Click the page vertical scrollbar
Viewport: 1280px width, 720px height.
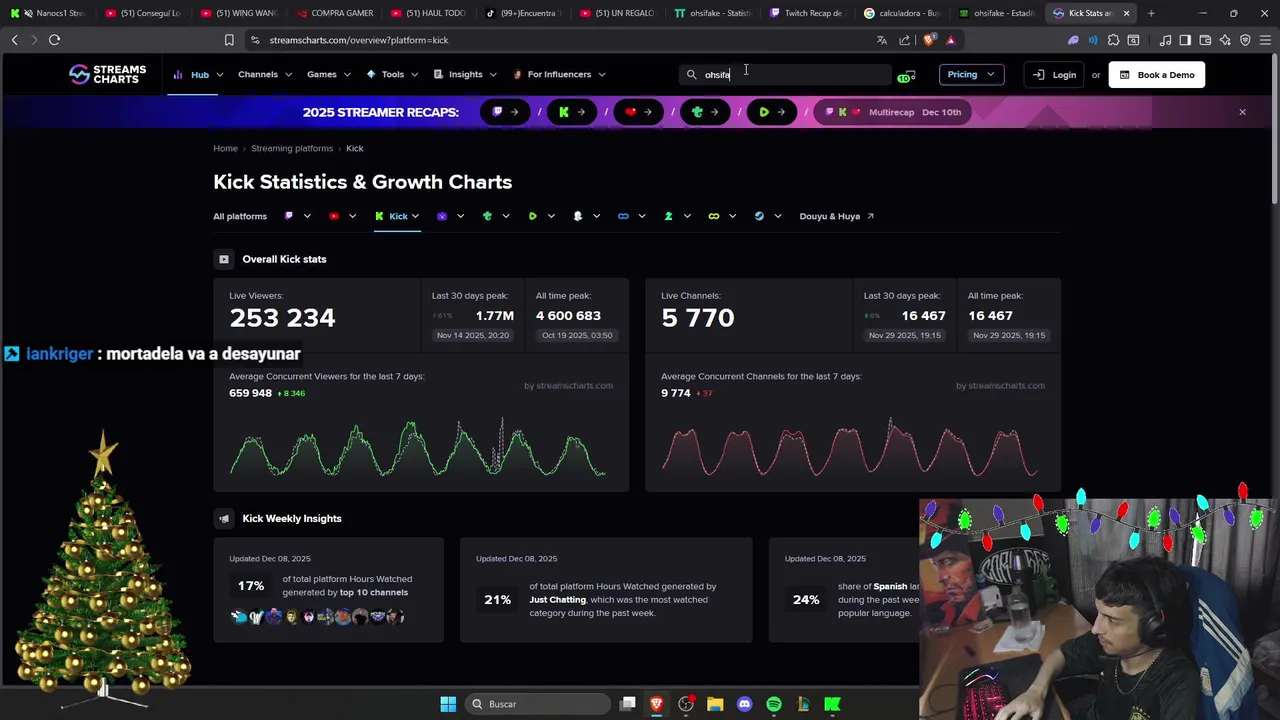pyautogui.click(x=1274, y=130)
